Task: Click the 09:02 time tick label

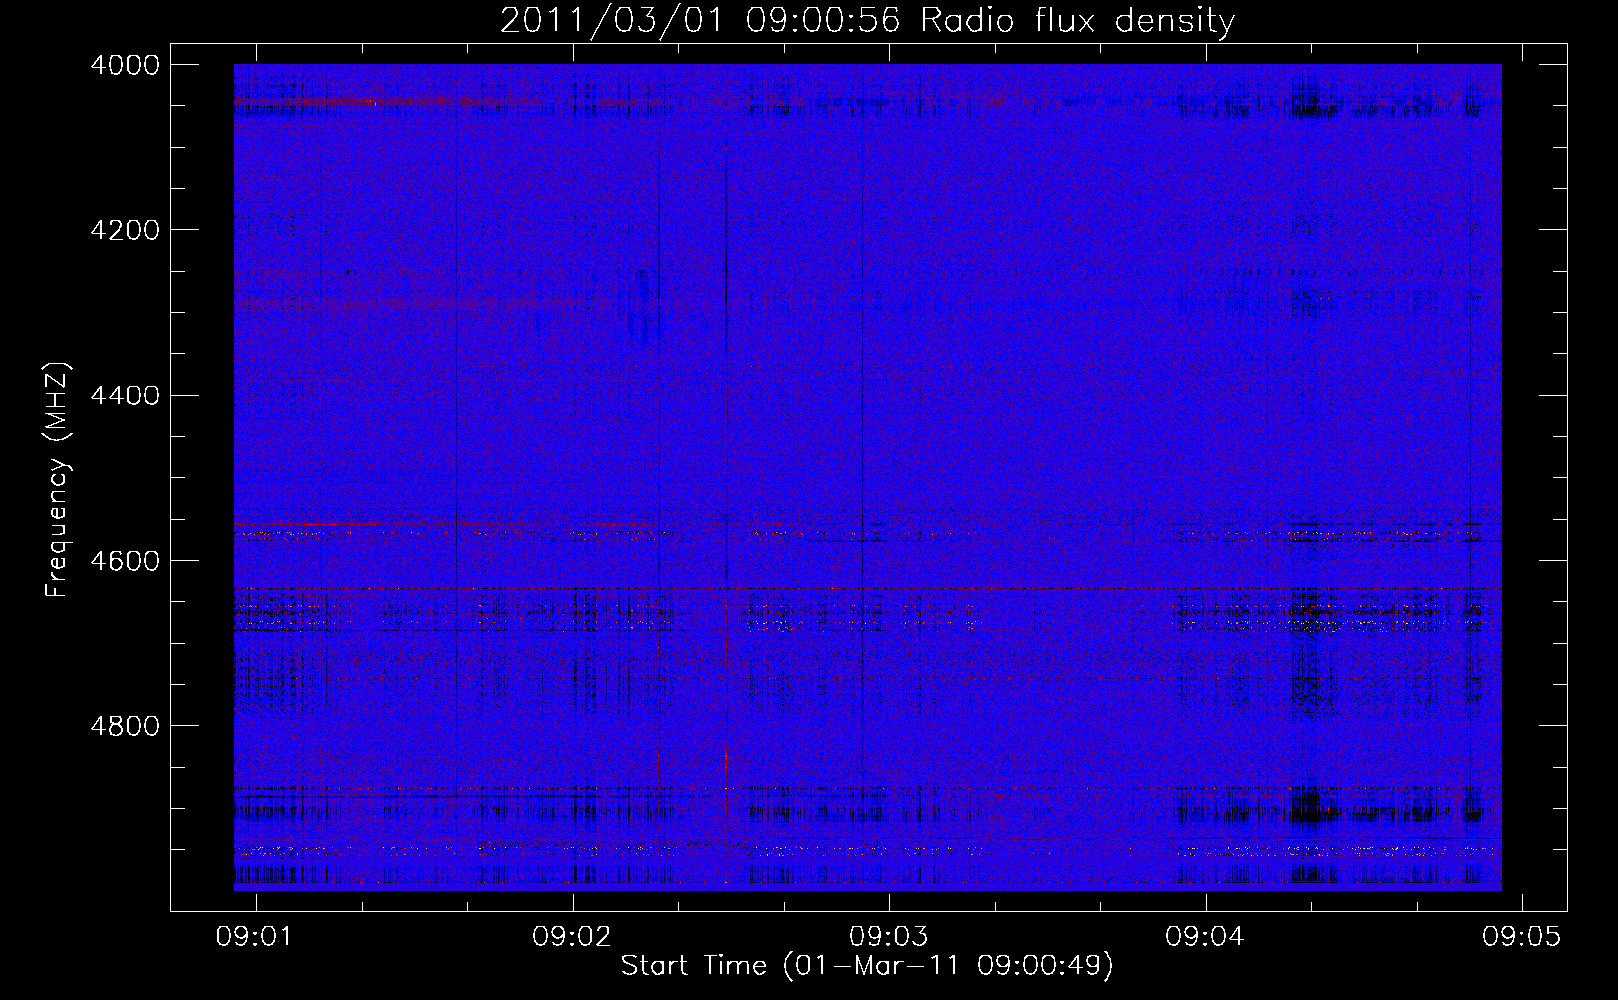Action: click(573, 936)
